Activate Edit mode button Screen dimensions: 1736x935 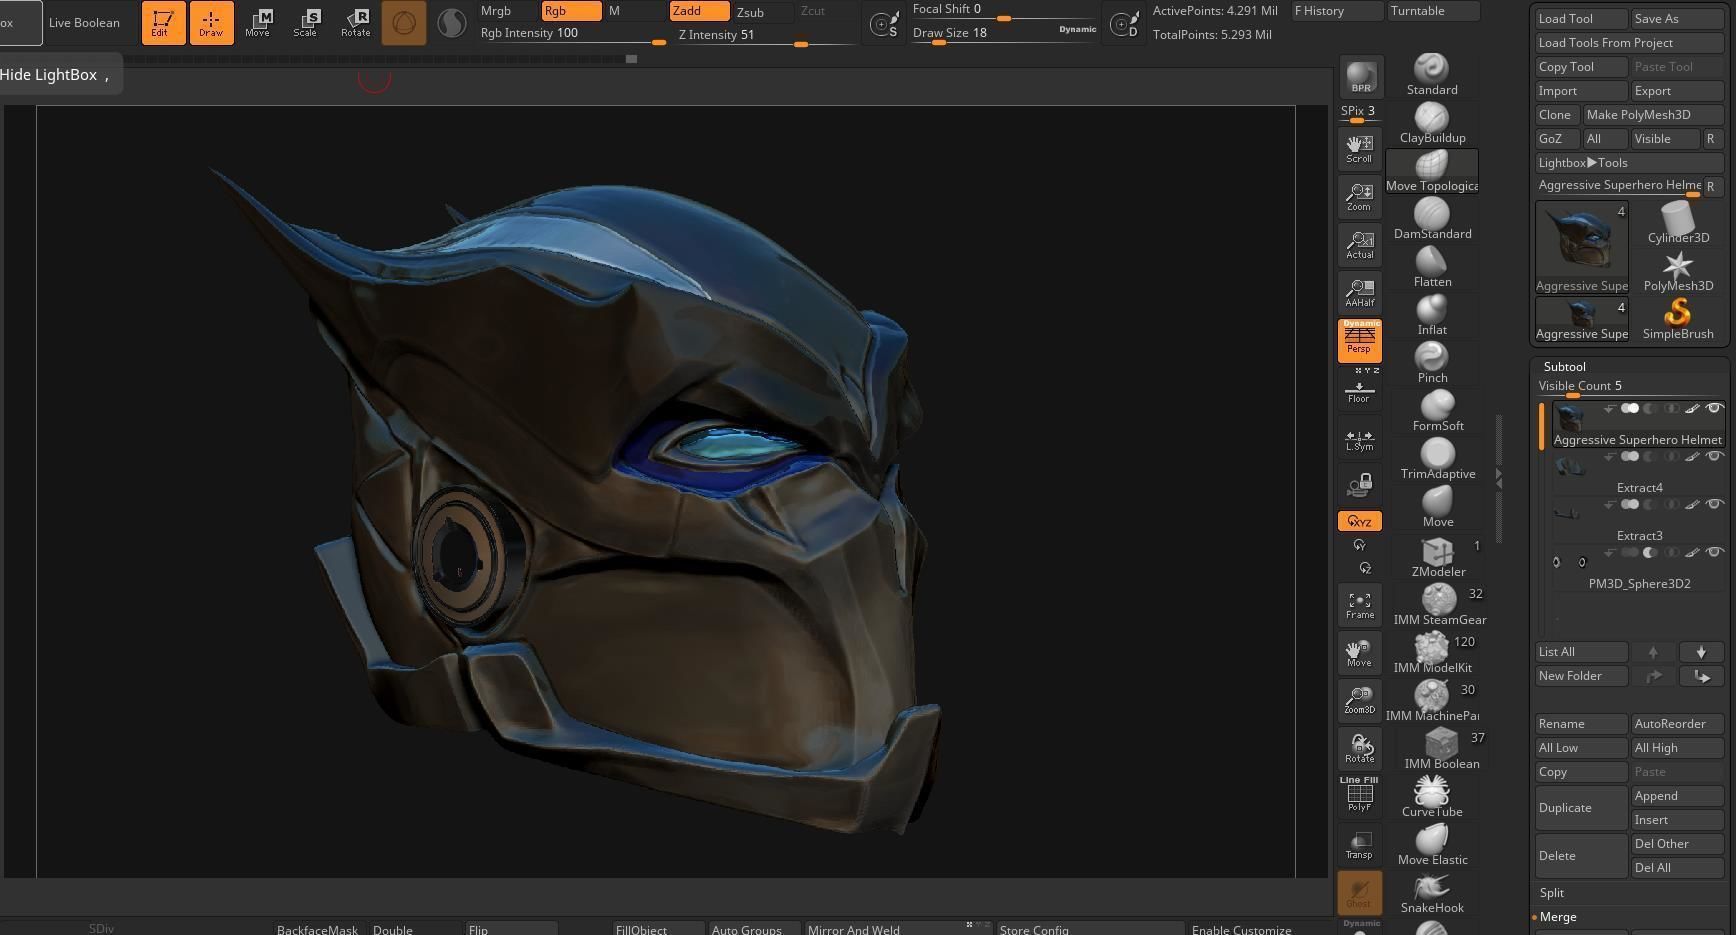click(163, 22)
